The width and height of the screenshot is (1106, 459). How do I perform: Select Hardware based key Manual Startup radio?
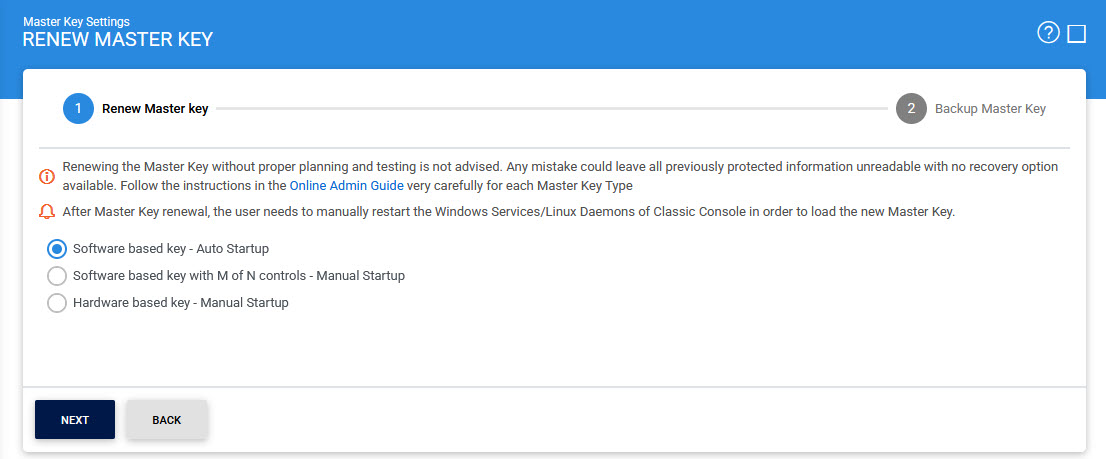point(57,302)
